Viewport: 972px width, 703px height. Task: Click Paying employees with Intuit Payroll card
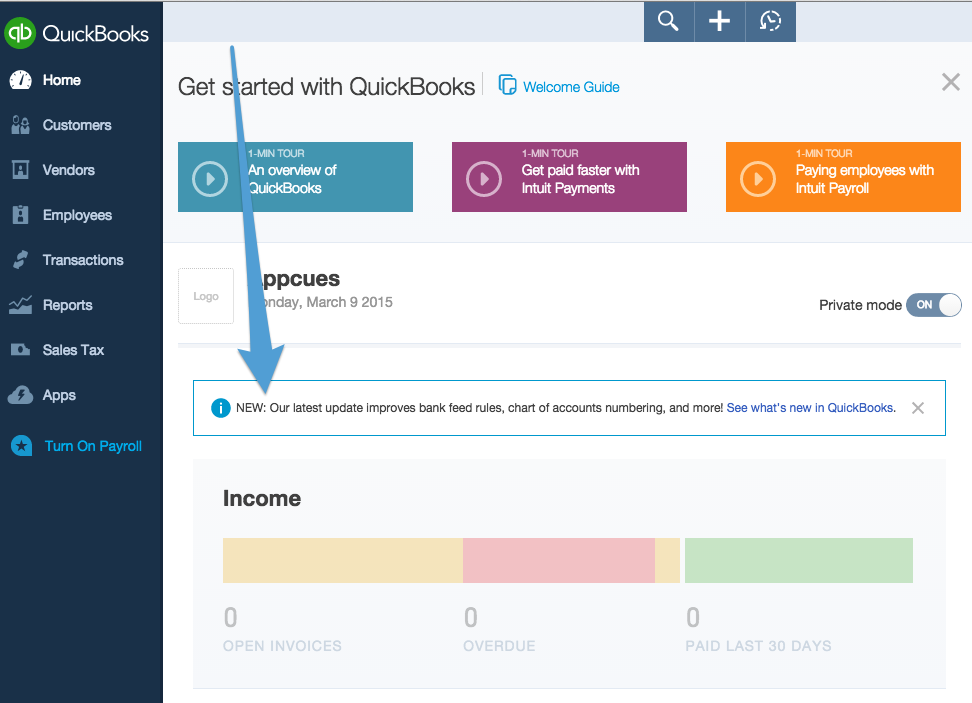(843, 177)
